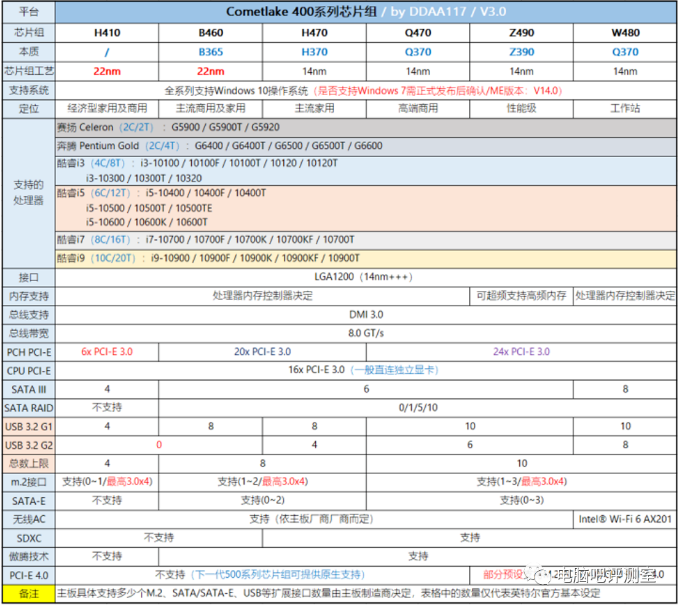Image resolution: width=679 pixels, height=606 pixels.
Task: Click the H470 chipset header cell
Action: click(x=314, y=33)
